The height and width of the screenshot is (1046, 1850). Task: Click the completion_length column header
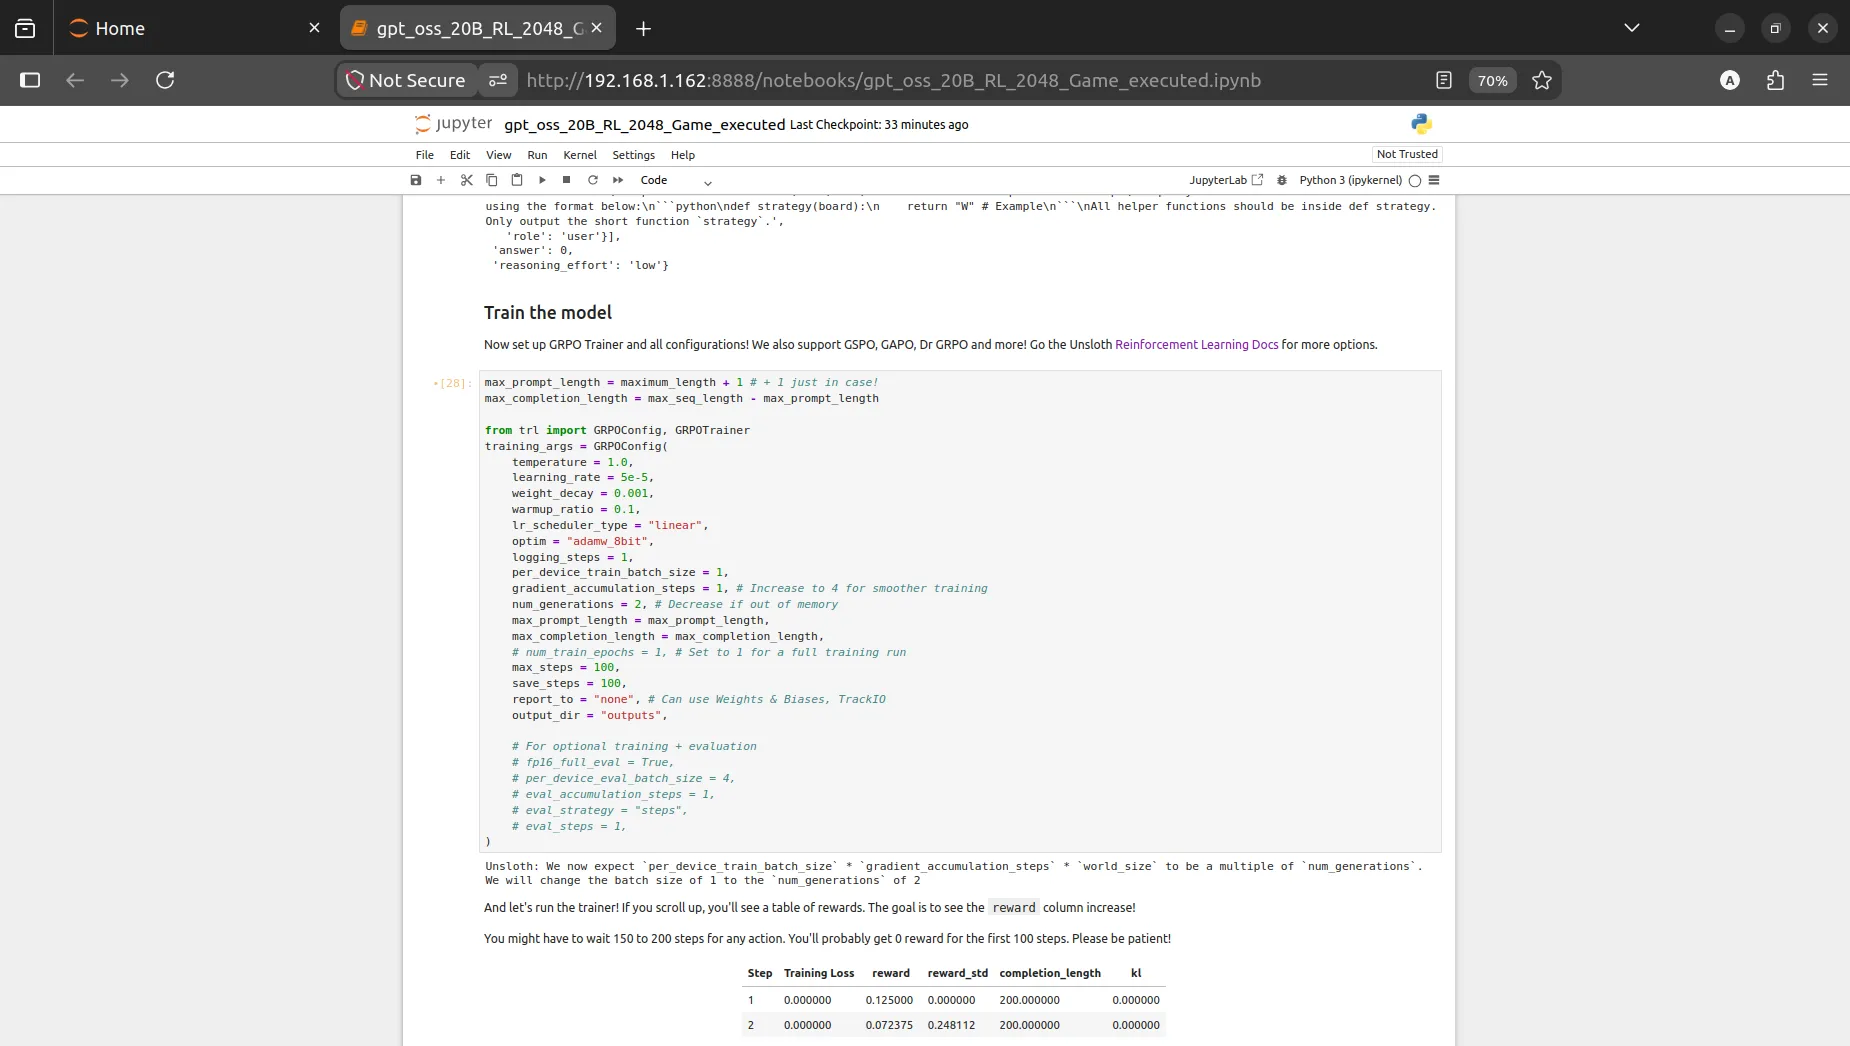(x=1050, y=973)
